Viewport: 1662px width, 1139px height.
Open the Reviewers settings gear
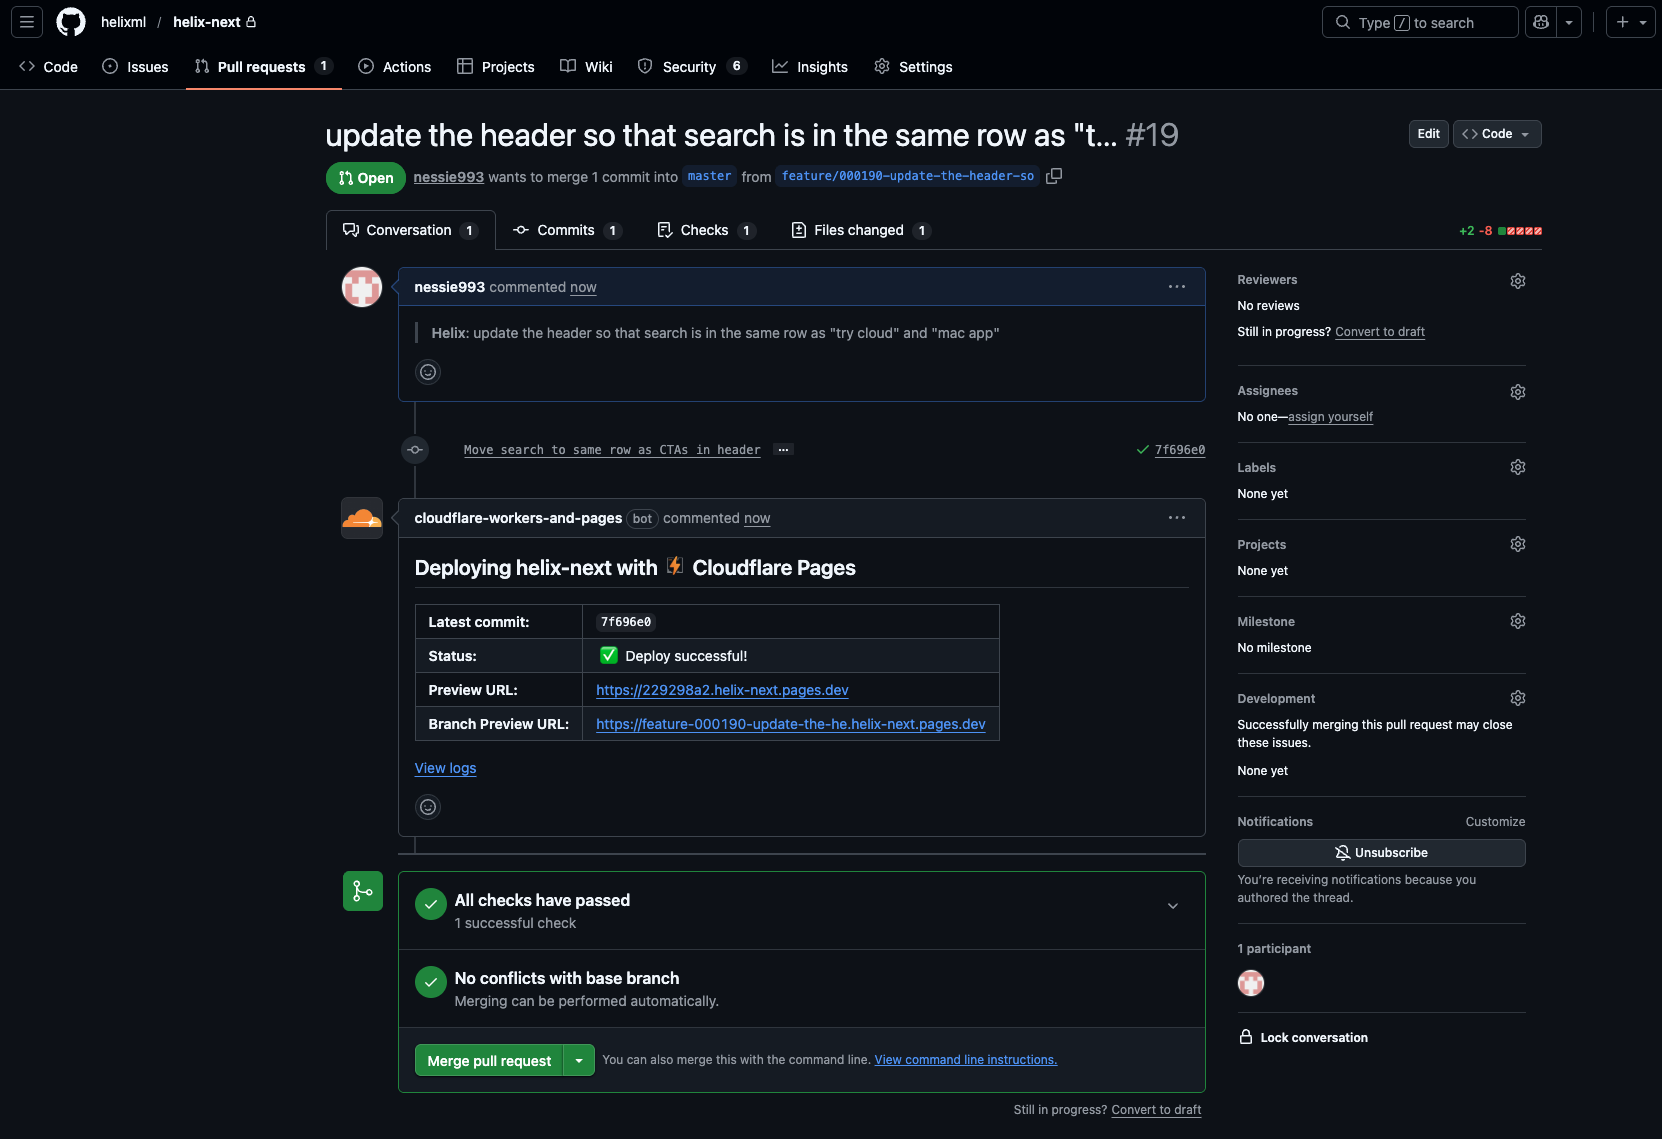(x=1517, y=281)
